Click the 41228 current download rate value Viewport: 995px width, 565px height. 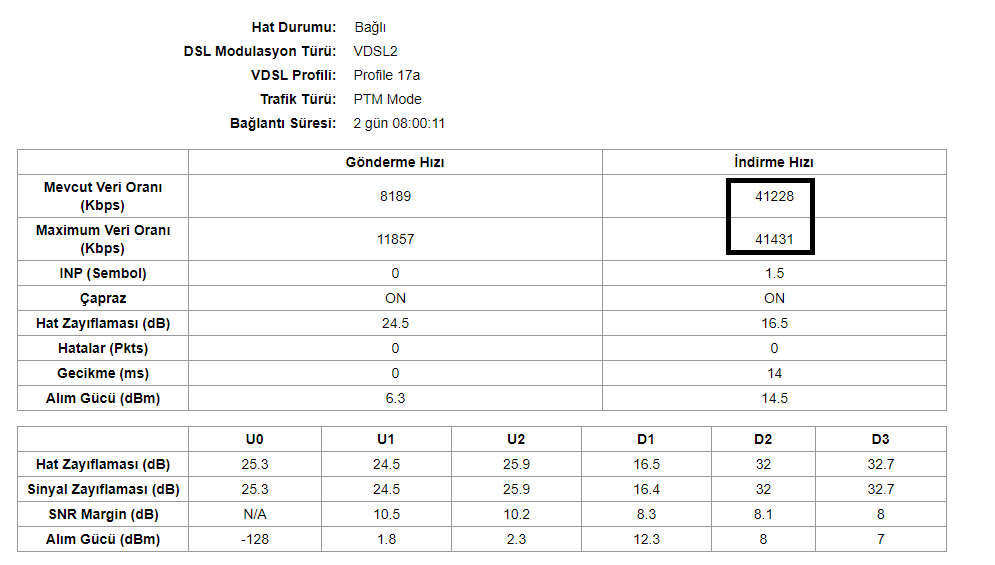click(x=774, y=197)
